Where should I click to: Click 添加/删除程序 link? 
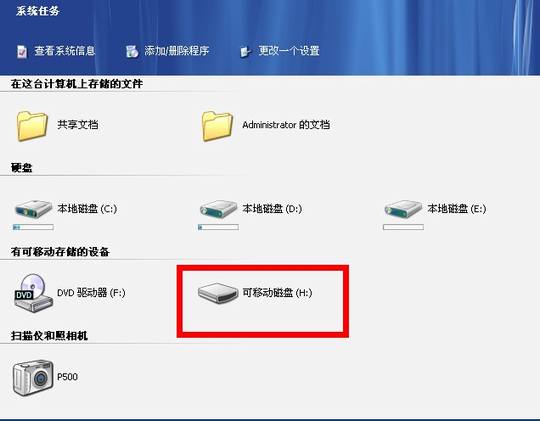coord(177,51)
